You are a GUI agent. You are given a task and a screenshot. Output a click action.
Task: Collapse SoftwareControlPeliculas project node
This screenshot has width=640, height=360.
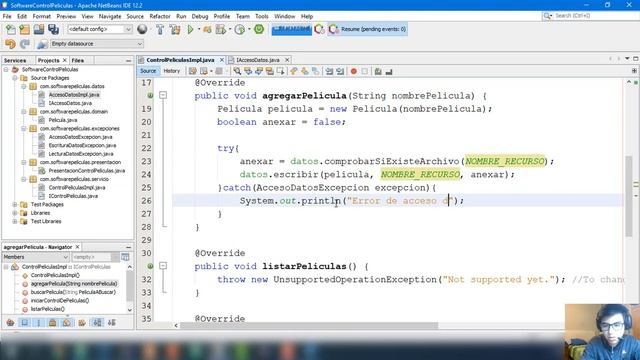(6, 69)
